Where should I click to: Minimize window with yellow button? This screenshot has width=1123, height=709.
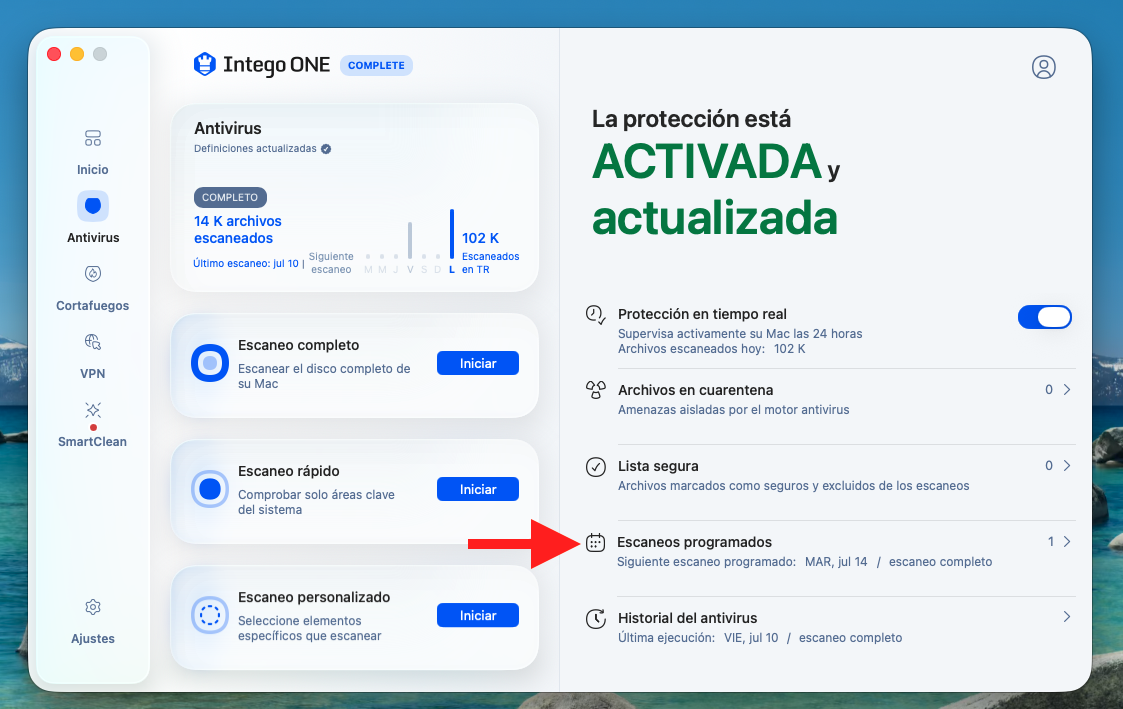pyautogui.click(x=77, y=54)
